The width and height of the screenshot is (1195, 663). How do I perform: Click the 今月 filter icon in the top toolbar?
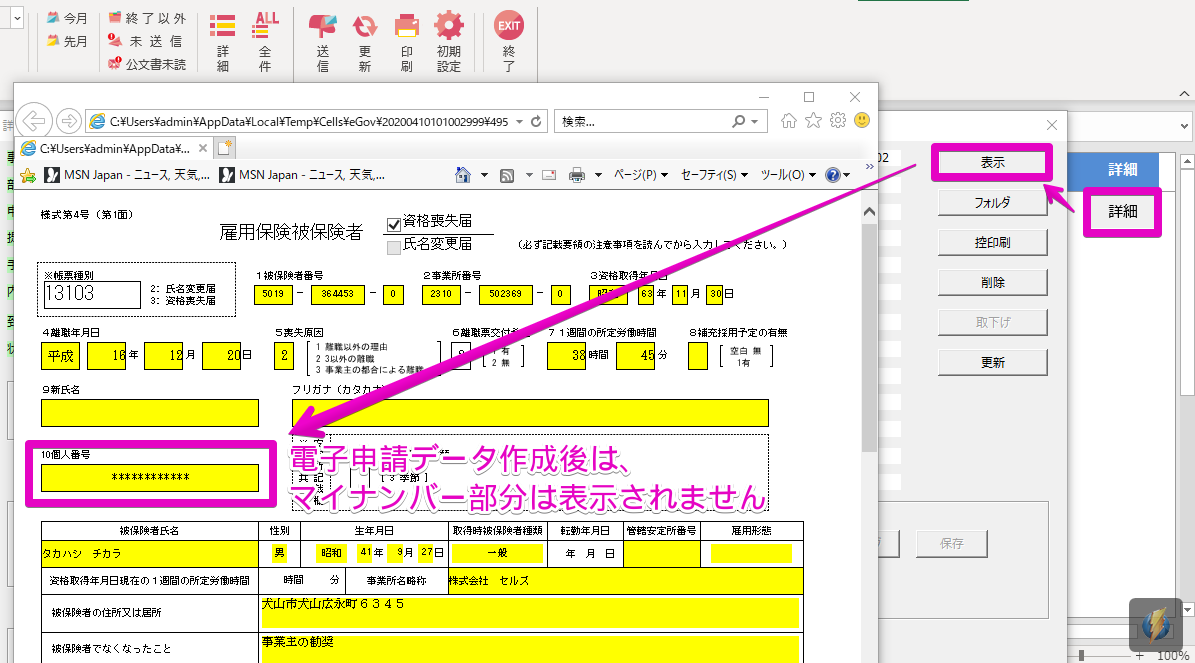click(53, 18)
